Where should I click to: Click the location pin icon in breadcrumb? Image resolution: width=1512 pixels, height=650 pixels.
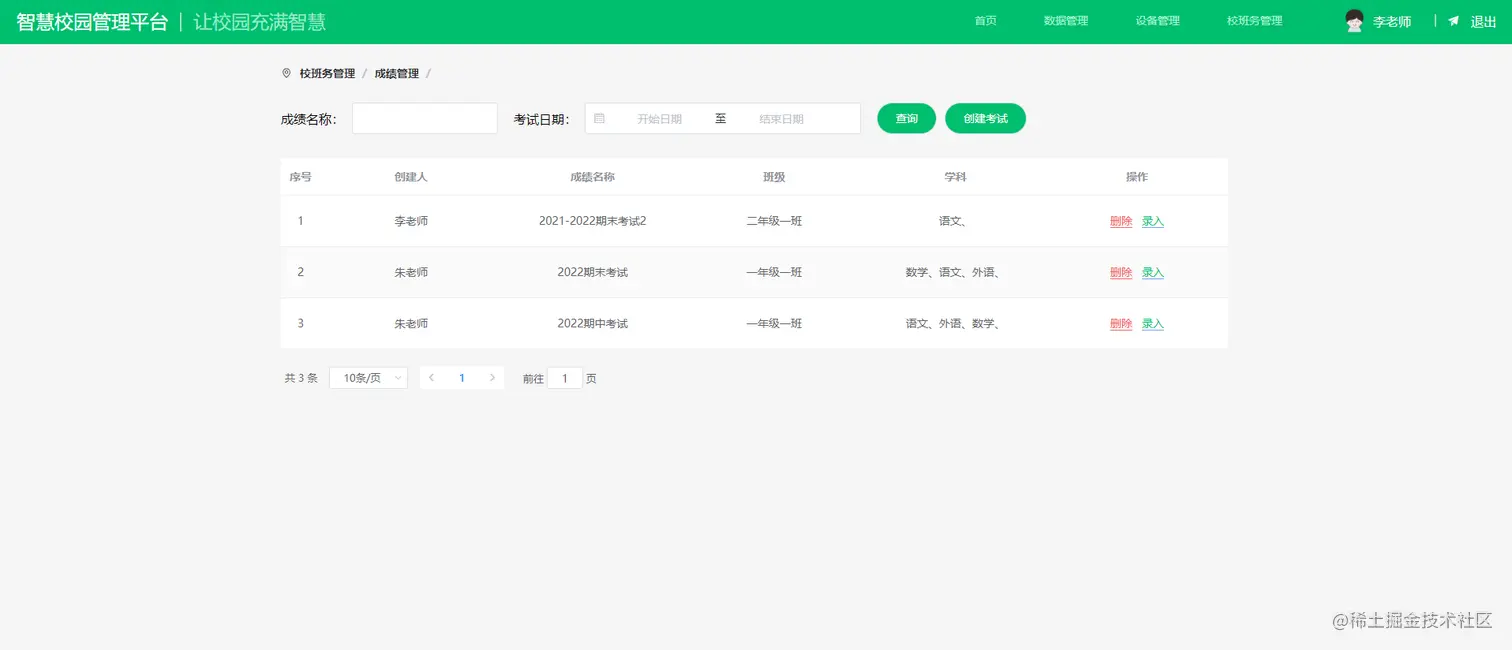287,73
